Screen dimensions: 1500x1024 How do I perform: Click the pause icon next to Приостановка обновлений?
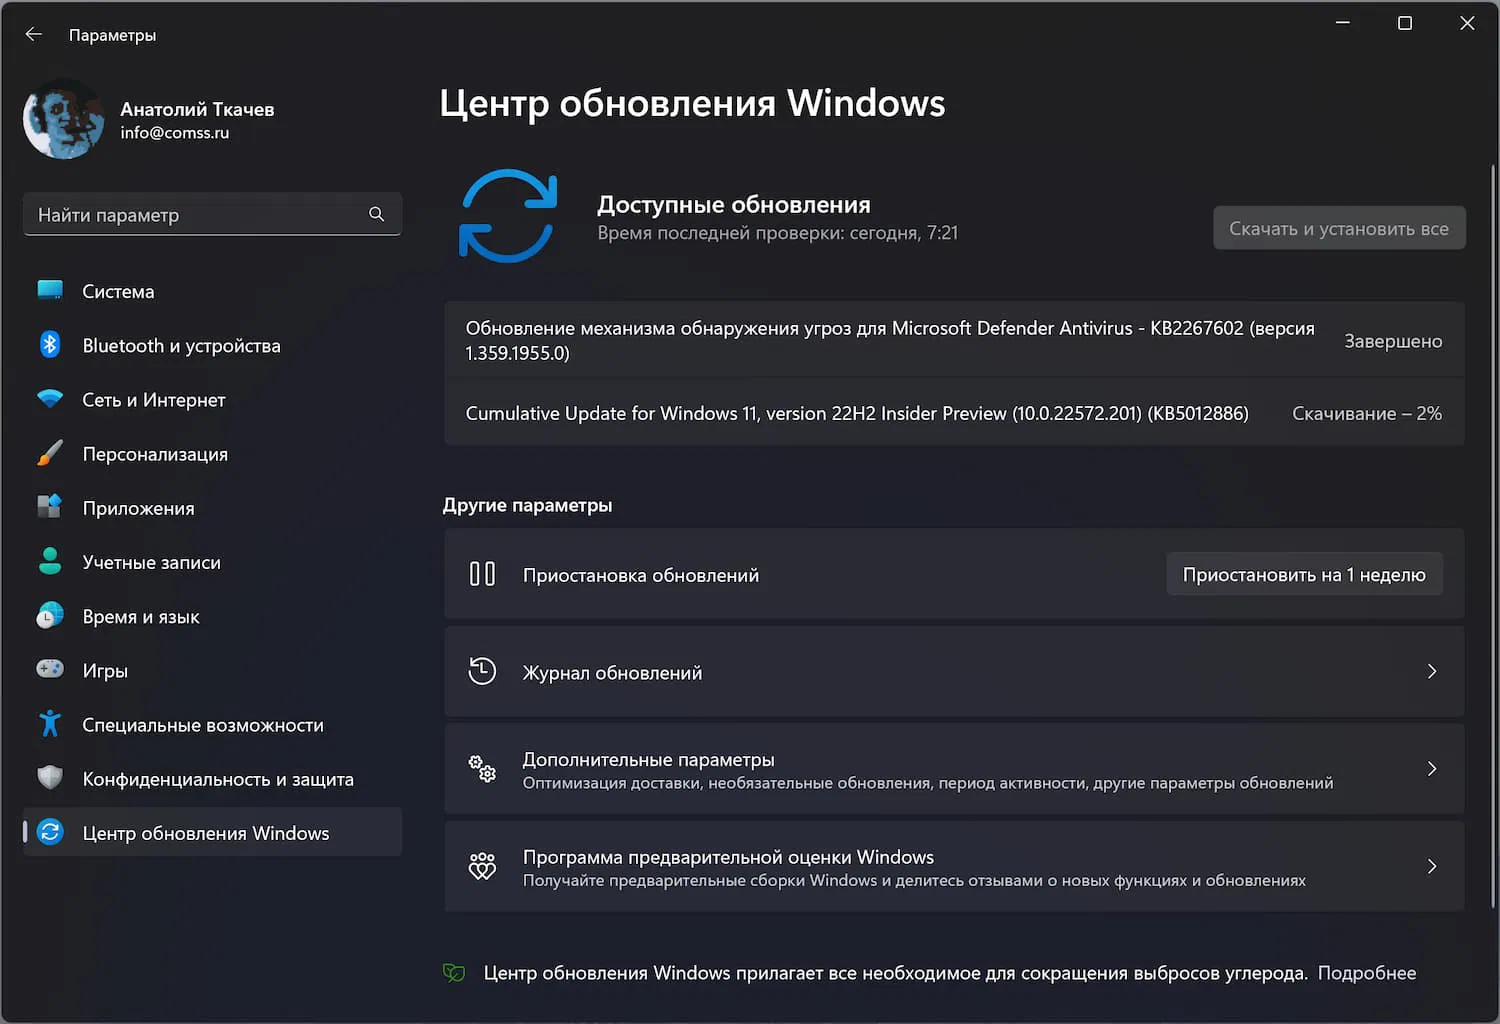[483, 574]
